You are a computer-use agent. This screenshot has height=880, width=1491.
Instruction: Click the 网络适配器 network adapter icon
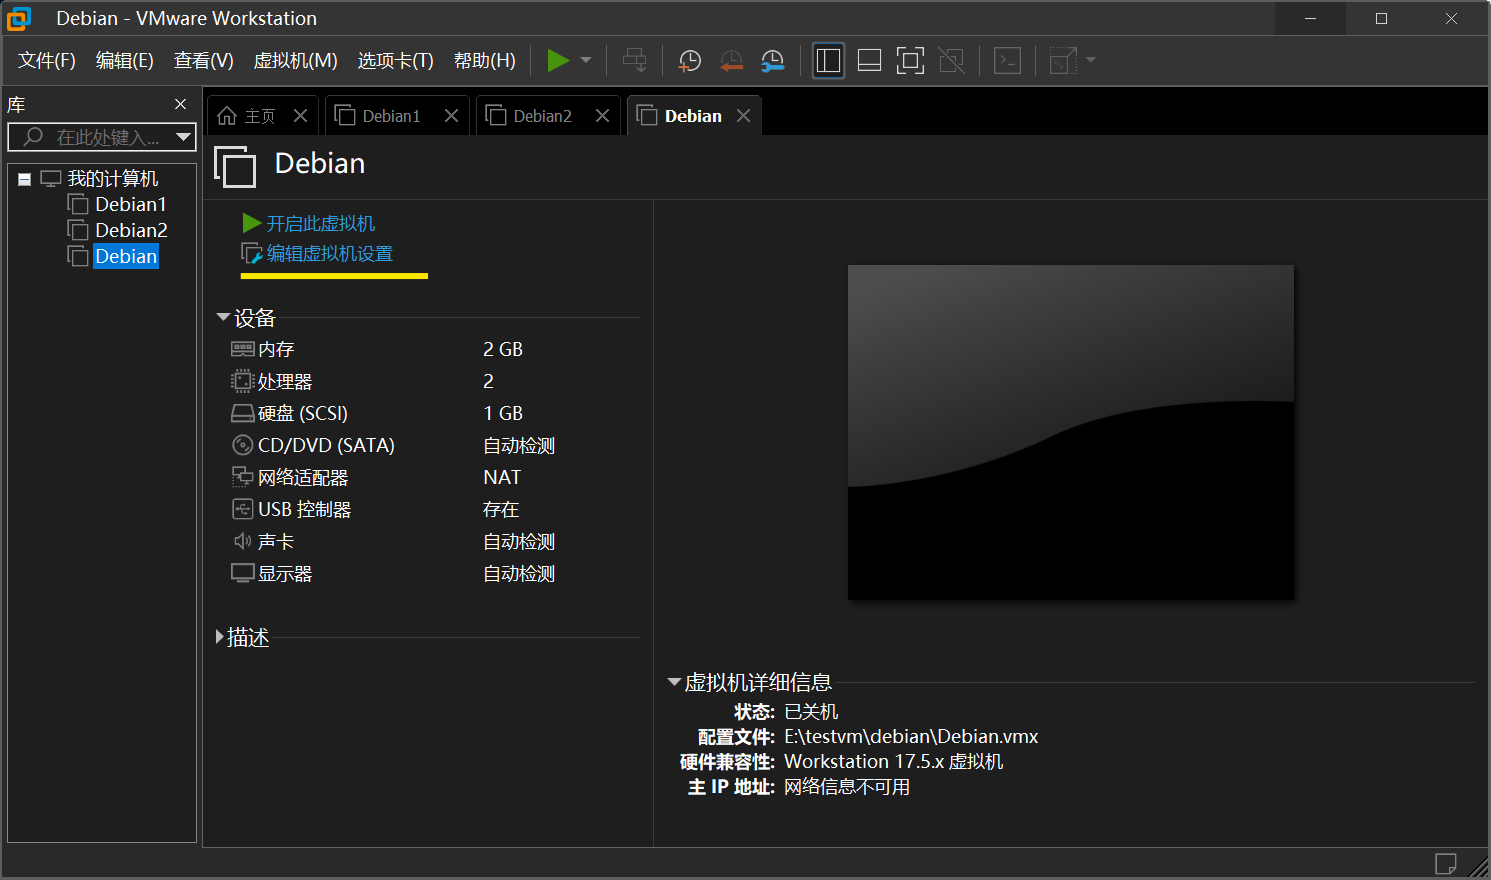[242, 477]
